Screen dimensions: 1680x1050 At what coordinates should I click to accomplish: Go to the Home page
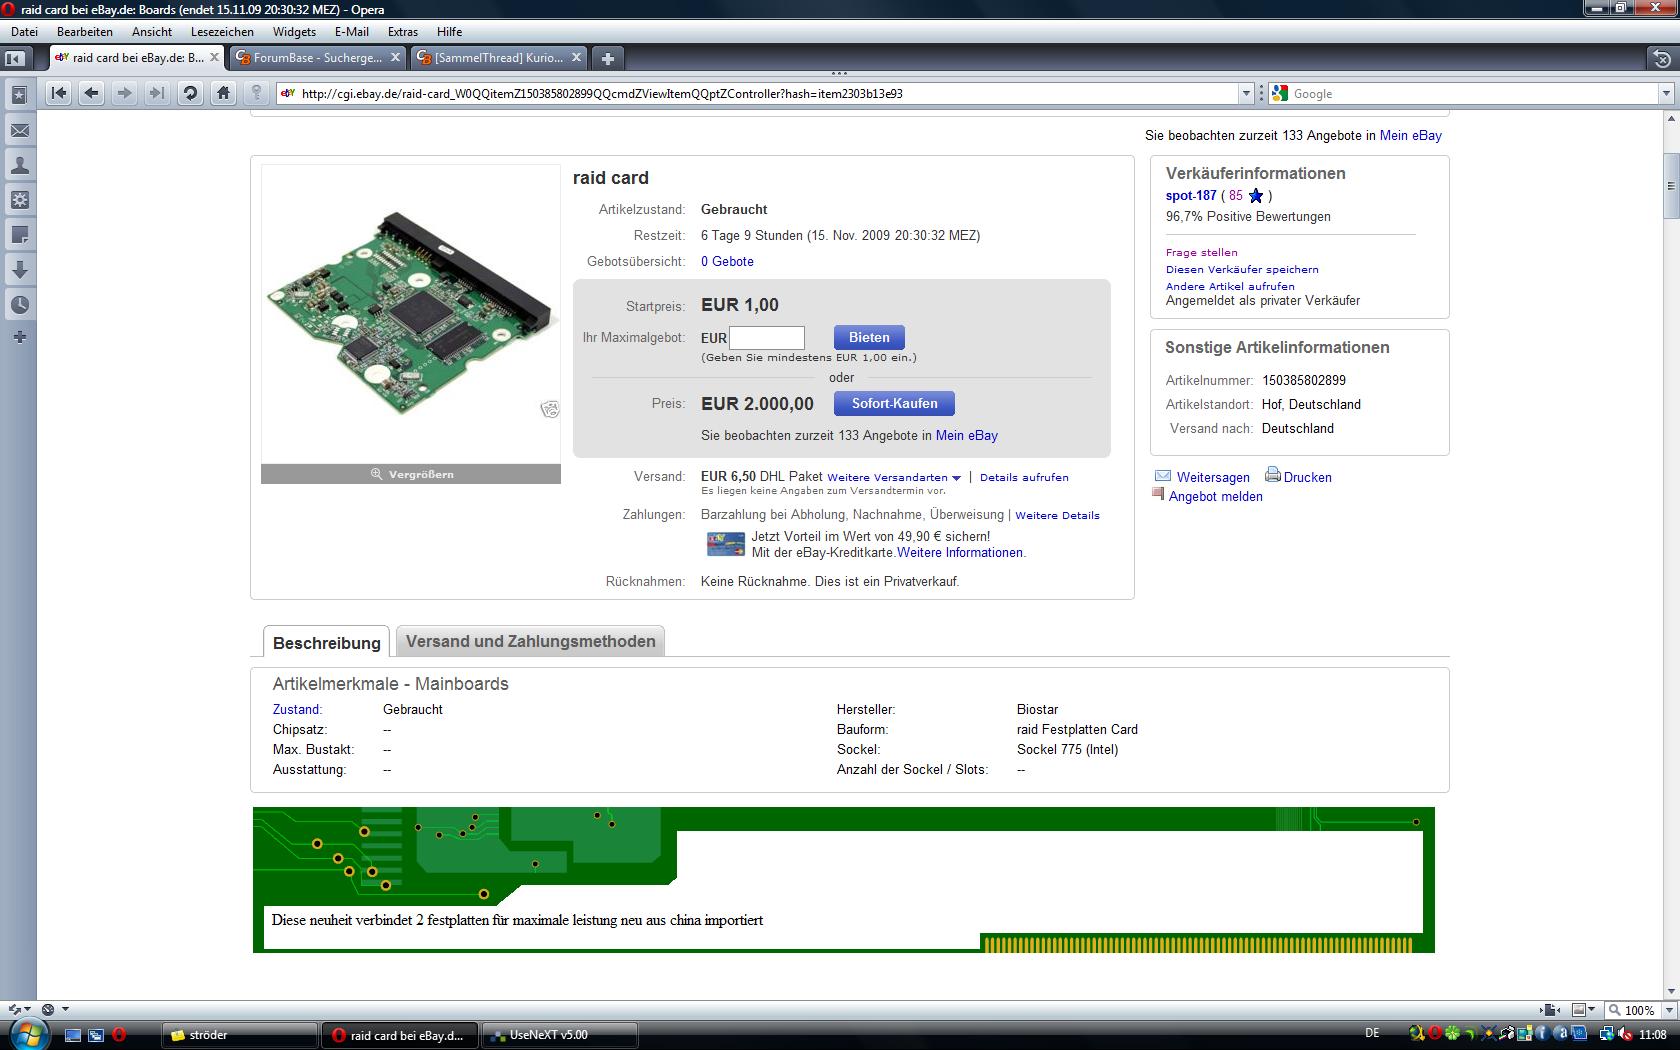click(223, 93)
